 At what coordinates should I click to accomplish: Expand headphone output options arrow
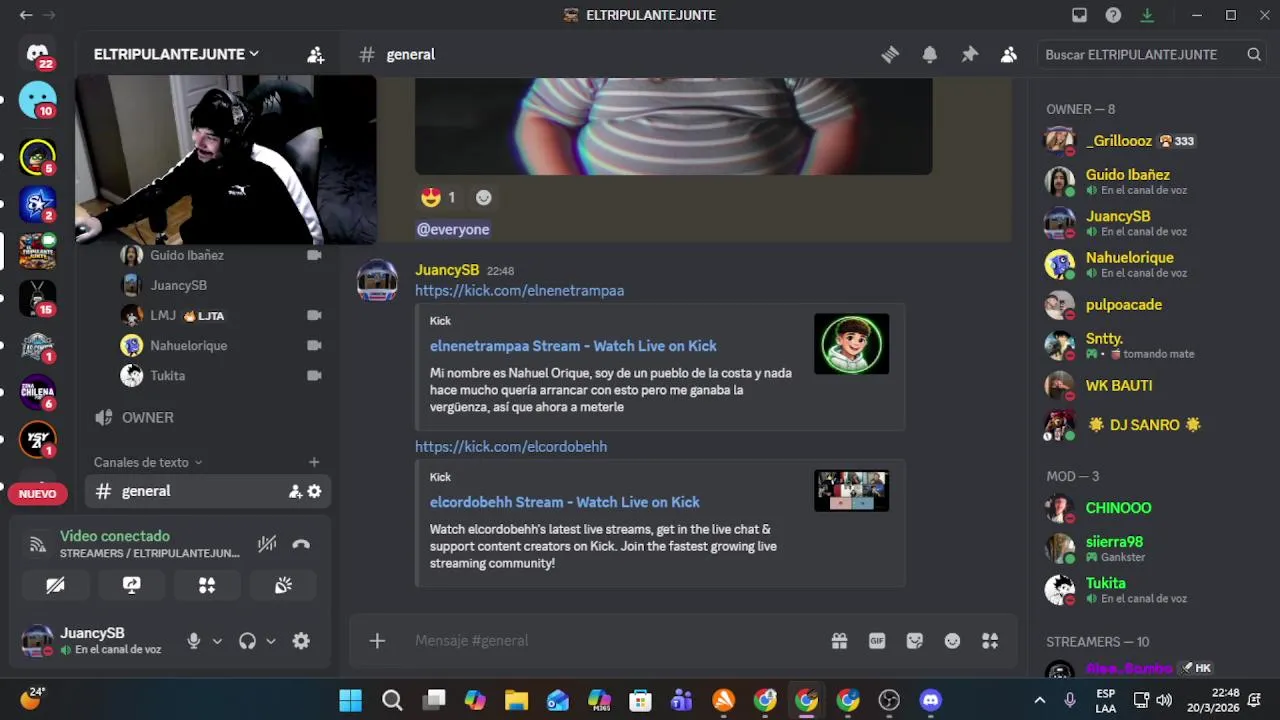pyautogui.click(x=270, y=641)
